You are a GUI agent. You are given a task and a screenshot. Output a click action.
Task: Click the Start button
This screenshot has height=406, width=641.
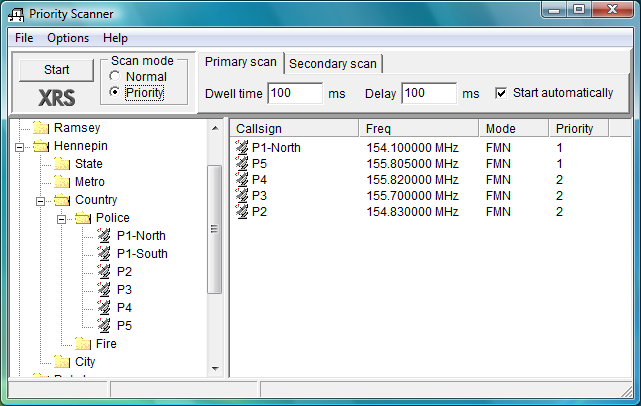coord(56,70)
